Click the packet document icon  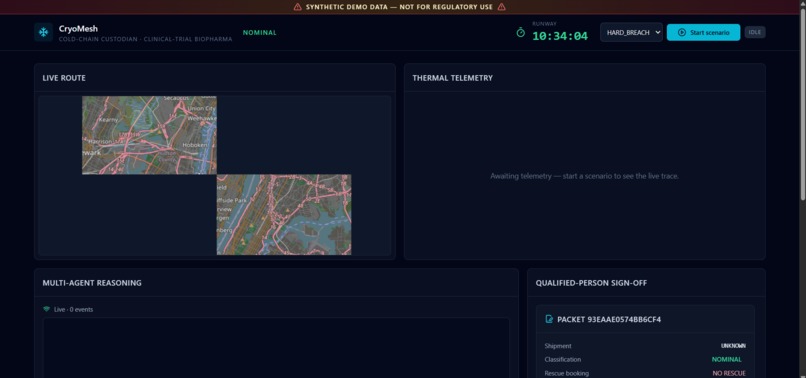(x=549, y=319)
